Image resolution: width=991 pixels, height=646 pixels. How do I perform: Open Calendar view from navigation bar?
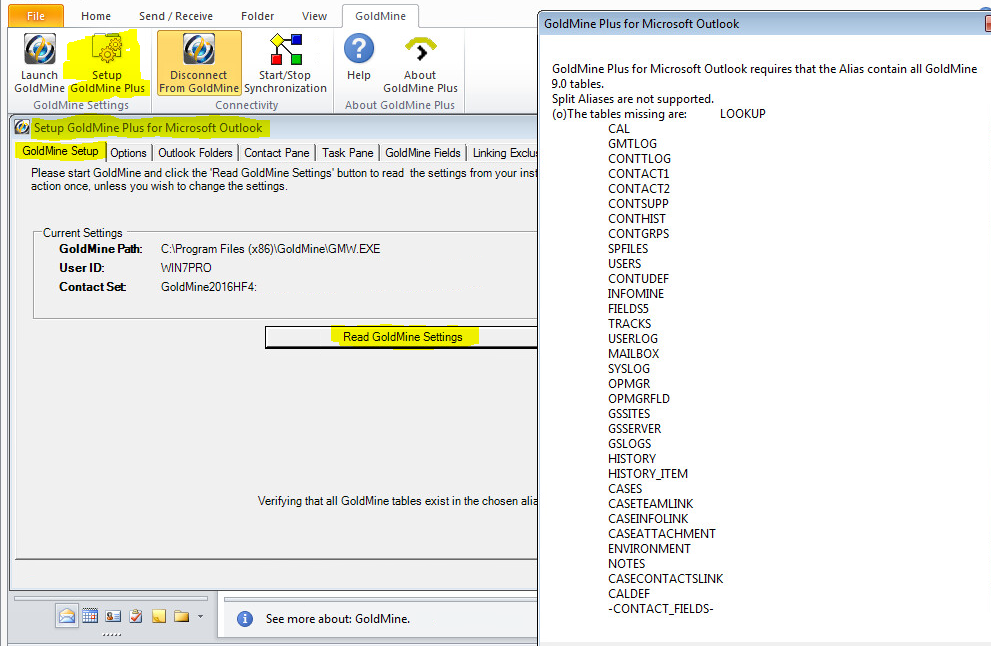point(90,616)
